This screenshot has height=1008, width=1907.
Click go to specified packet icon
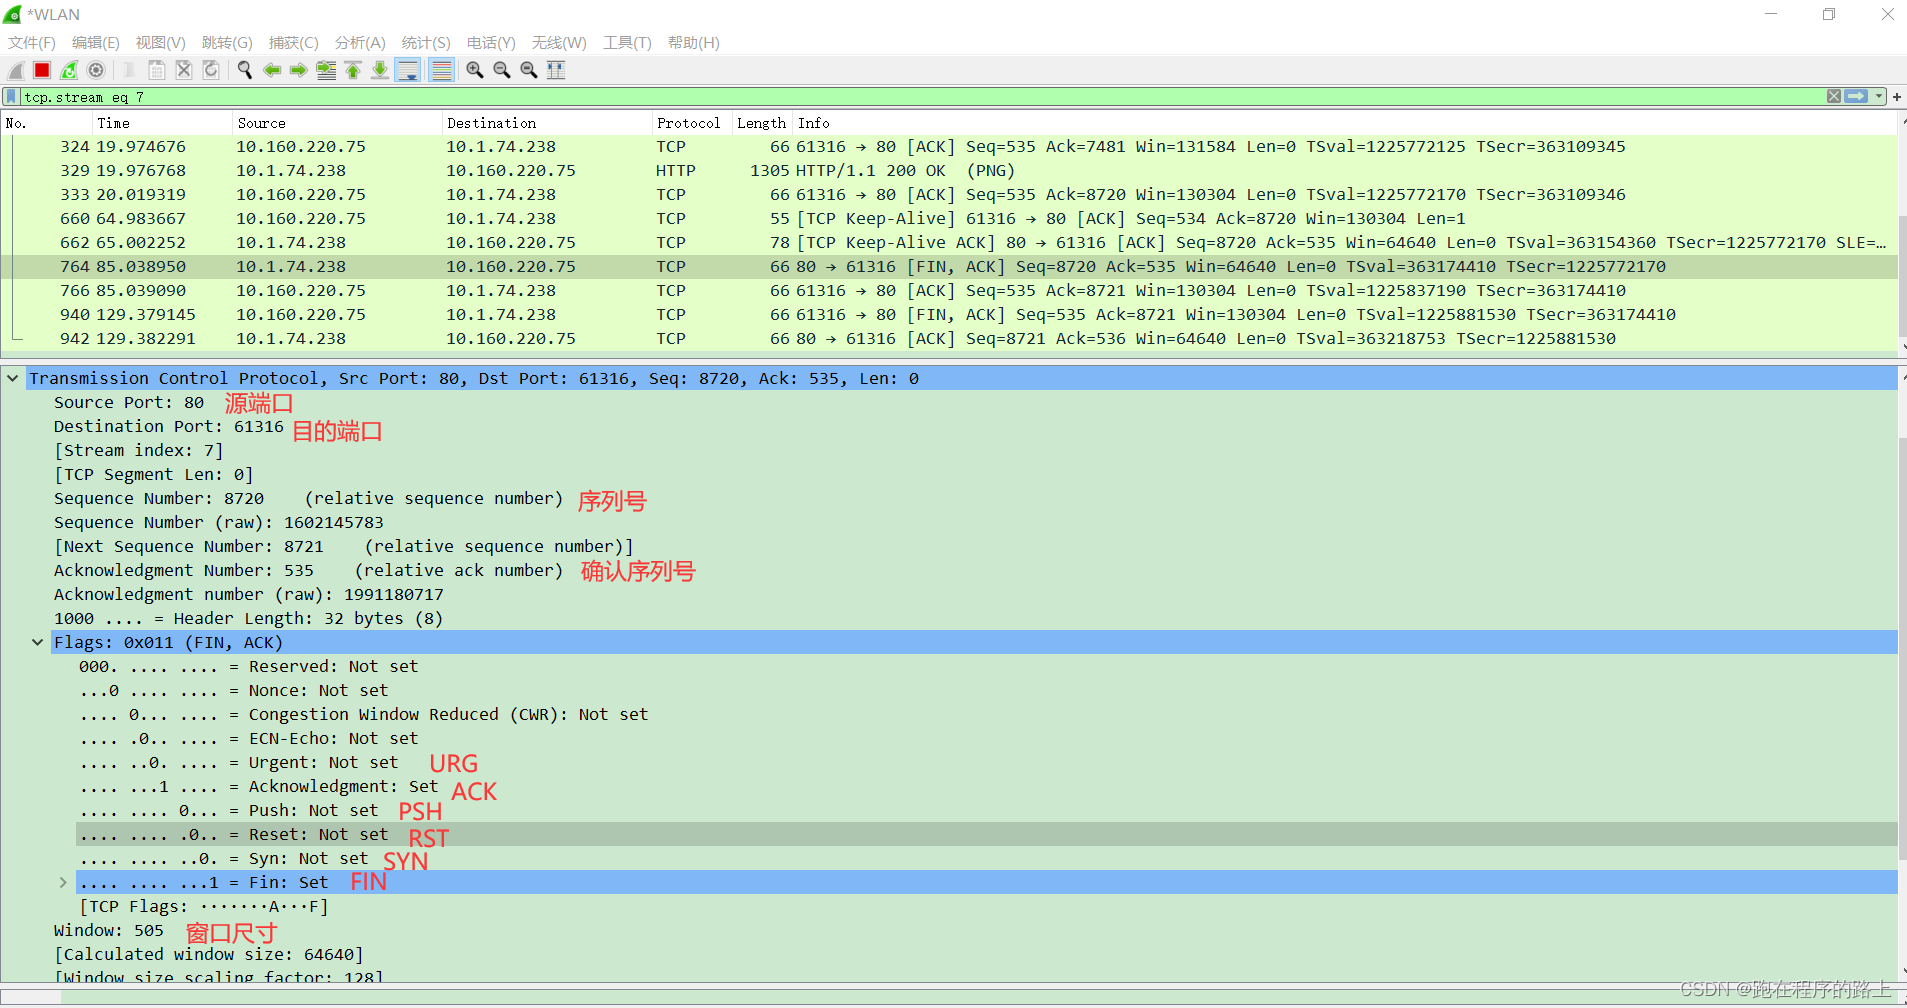pyautogui.click(x=326, y=70)
